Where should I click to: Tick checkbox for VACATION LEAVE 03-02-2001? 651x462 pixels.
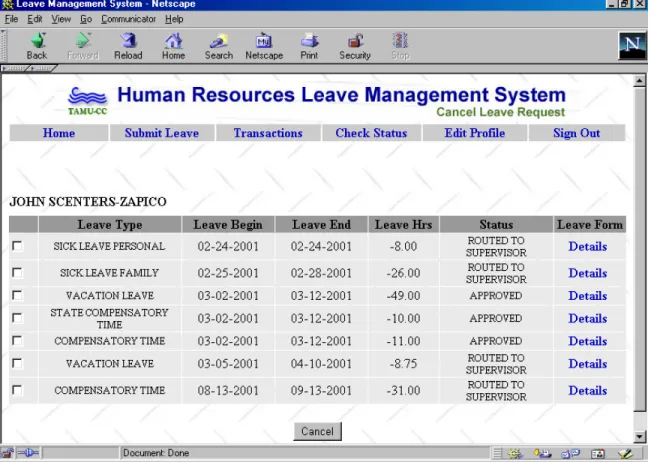[x=17, y=295]
